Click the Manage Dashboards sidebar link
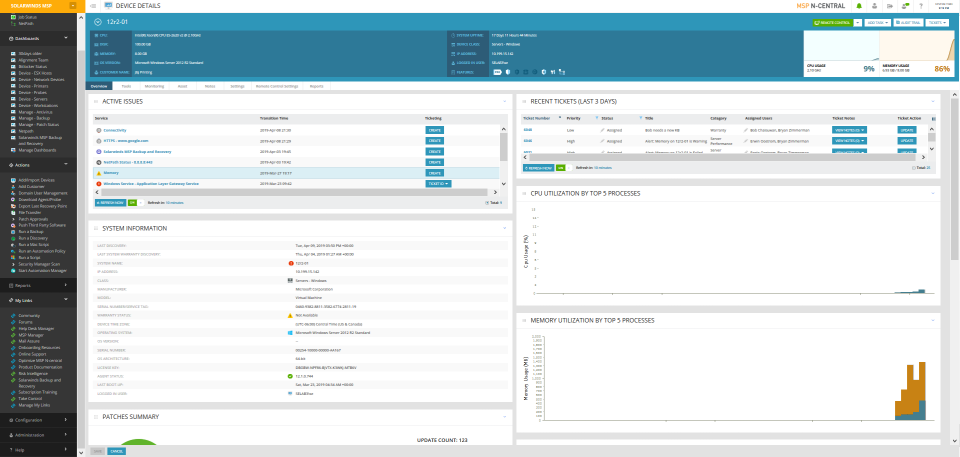Viewport: 960px width, 457px height. tap(37, 150)
